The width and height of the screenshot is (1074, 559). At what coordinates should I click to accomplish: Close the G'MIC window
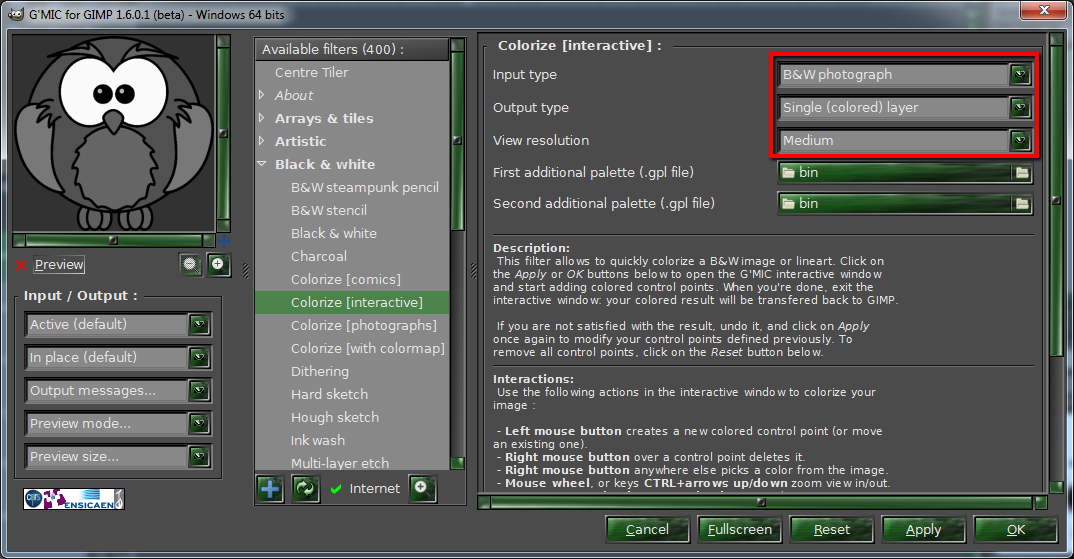click(1044, 10)
